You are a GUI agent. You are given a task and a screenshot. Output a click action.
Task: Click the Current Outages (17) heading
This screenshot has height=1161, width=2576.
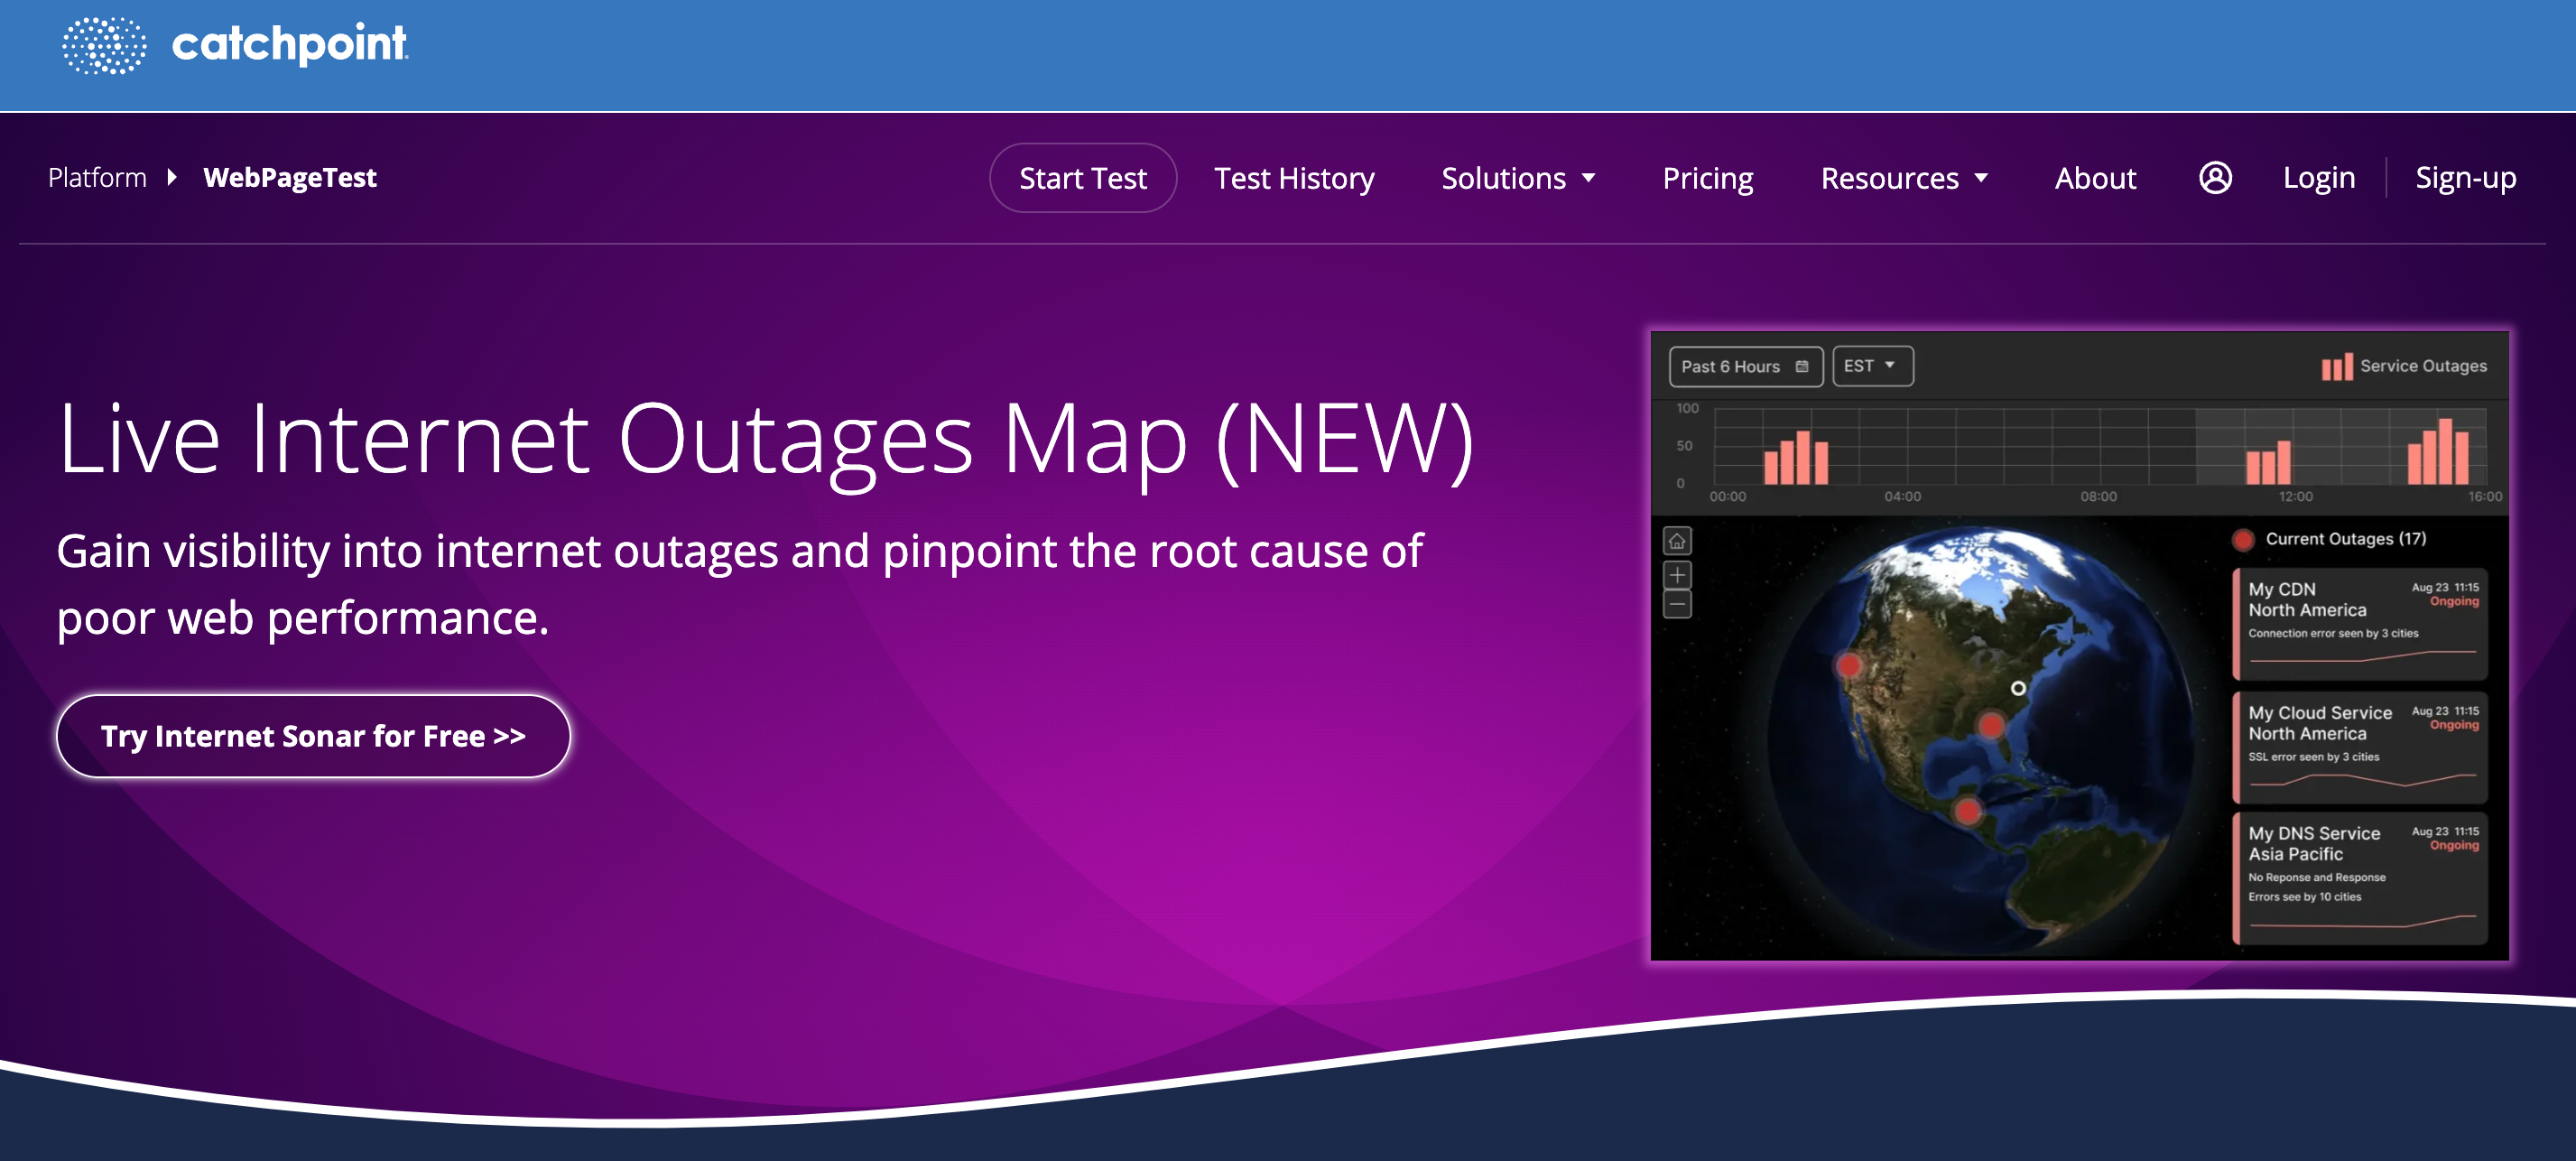point(2345,539)
